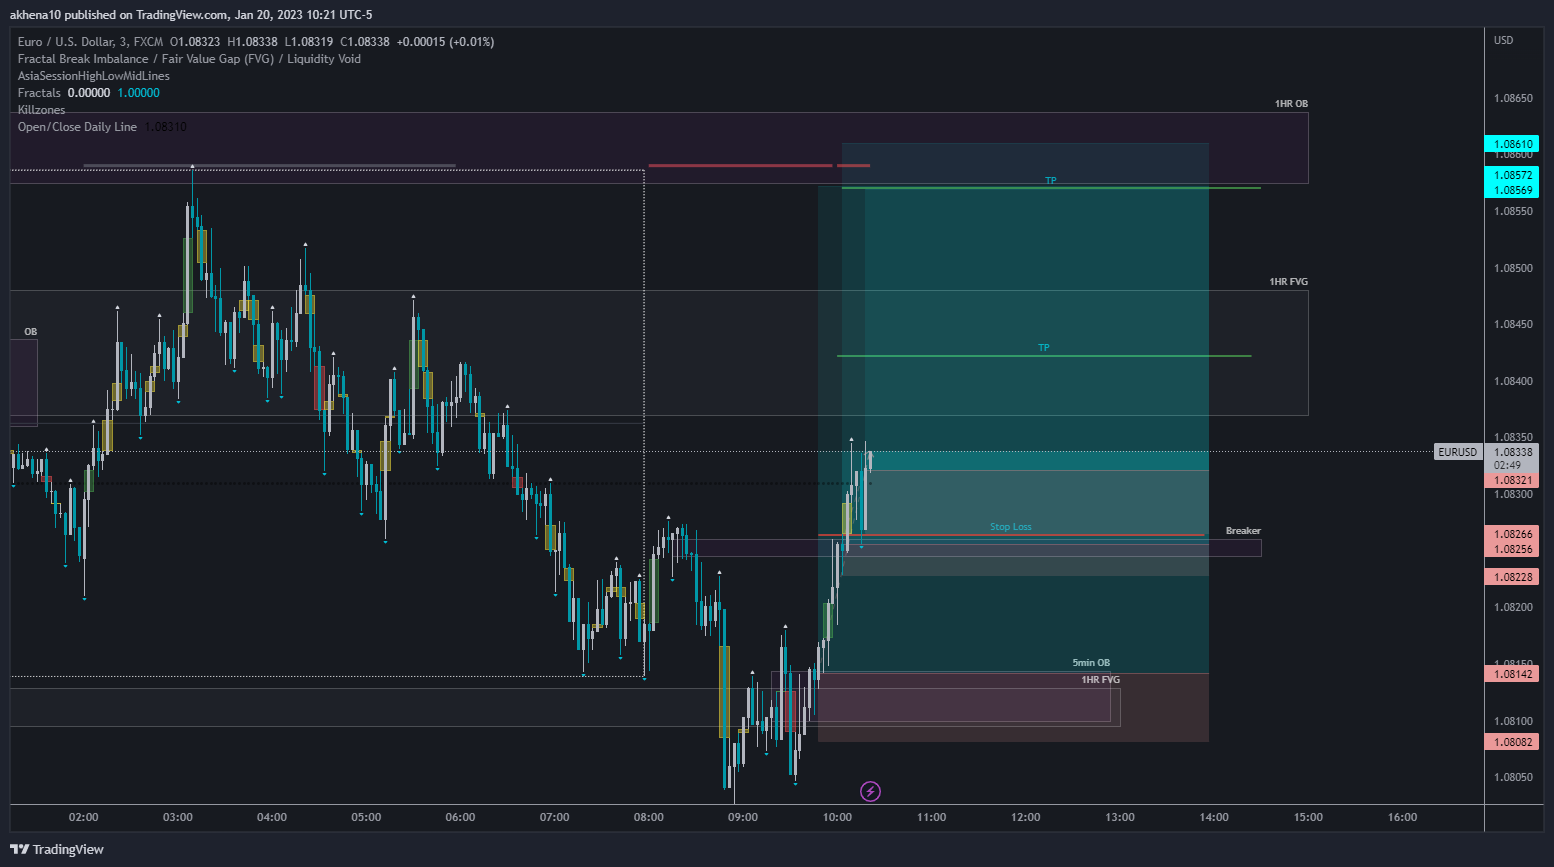Select the 1.08321 red price label

pyautogui.click(x=1512, y=480)
